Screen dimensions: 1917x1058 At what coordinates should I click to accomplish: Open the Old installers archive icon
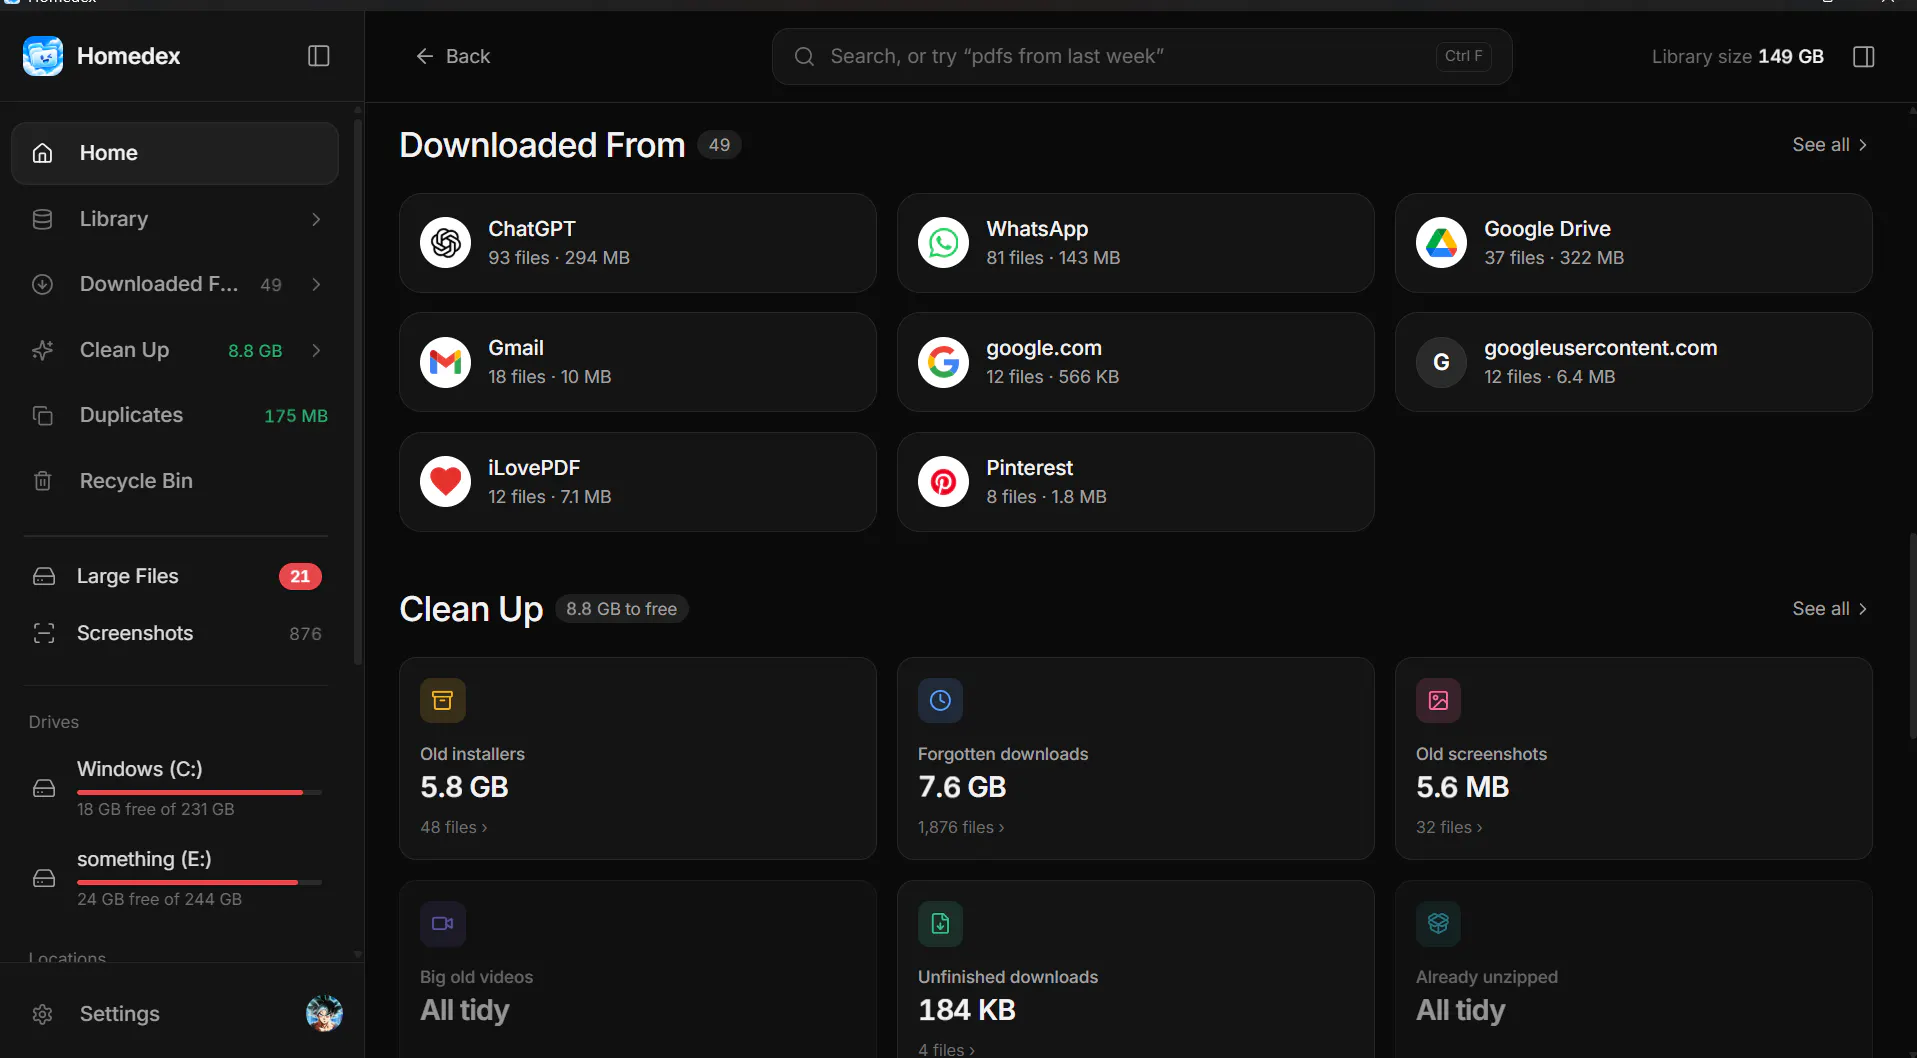pyautogui.click(x=442, y=701)
